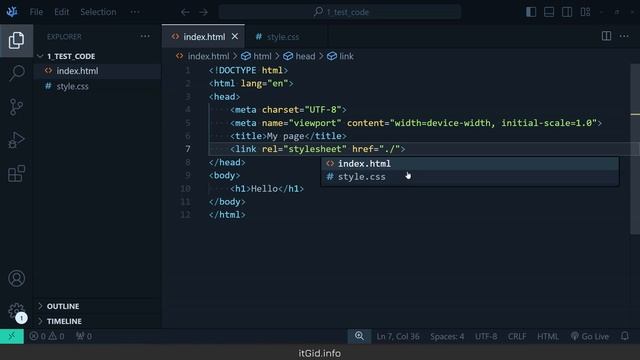Change encoding via UTF-8
Screen dimensions: 640x360
pos(486,336)
